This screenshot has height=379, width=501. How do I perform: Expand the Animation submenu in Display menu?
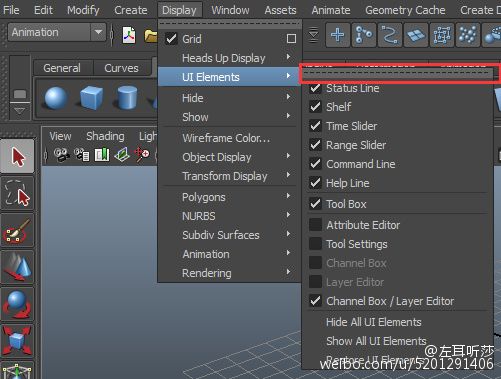point(230,254)
